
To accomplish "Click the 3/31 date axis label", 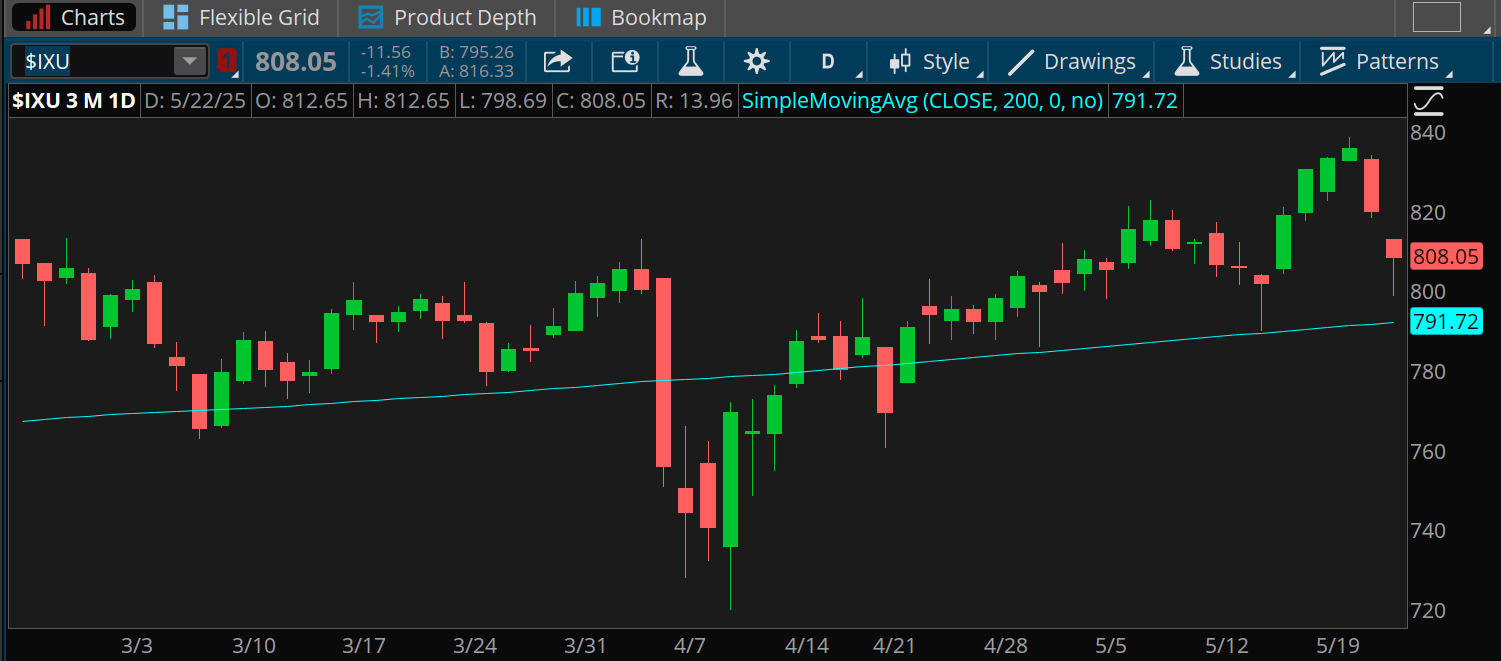I will click(x=585, y=646).
